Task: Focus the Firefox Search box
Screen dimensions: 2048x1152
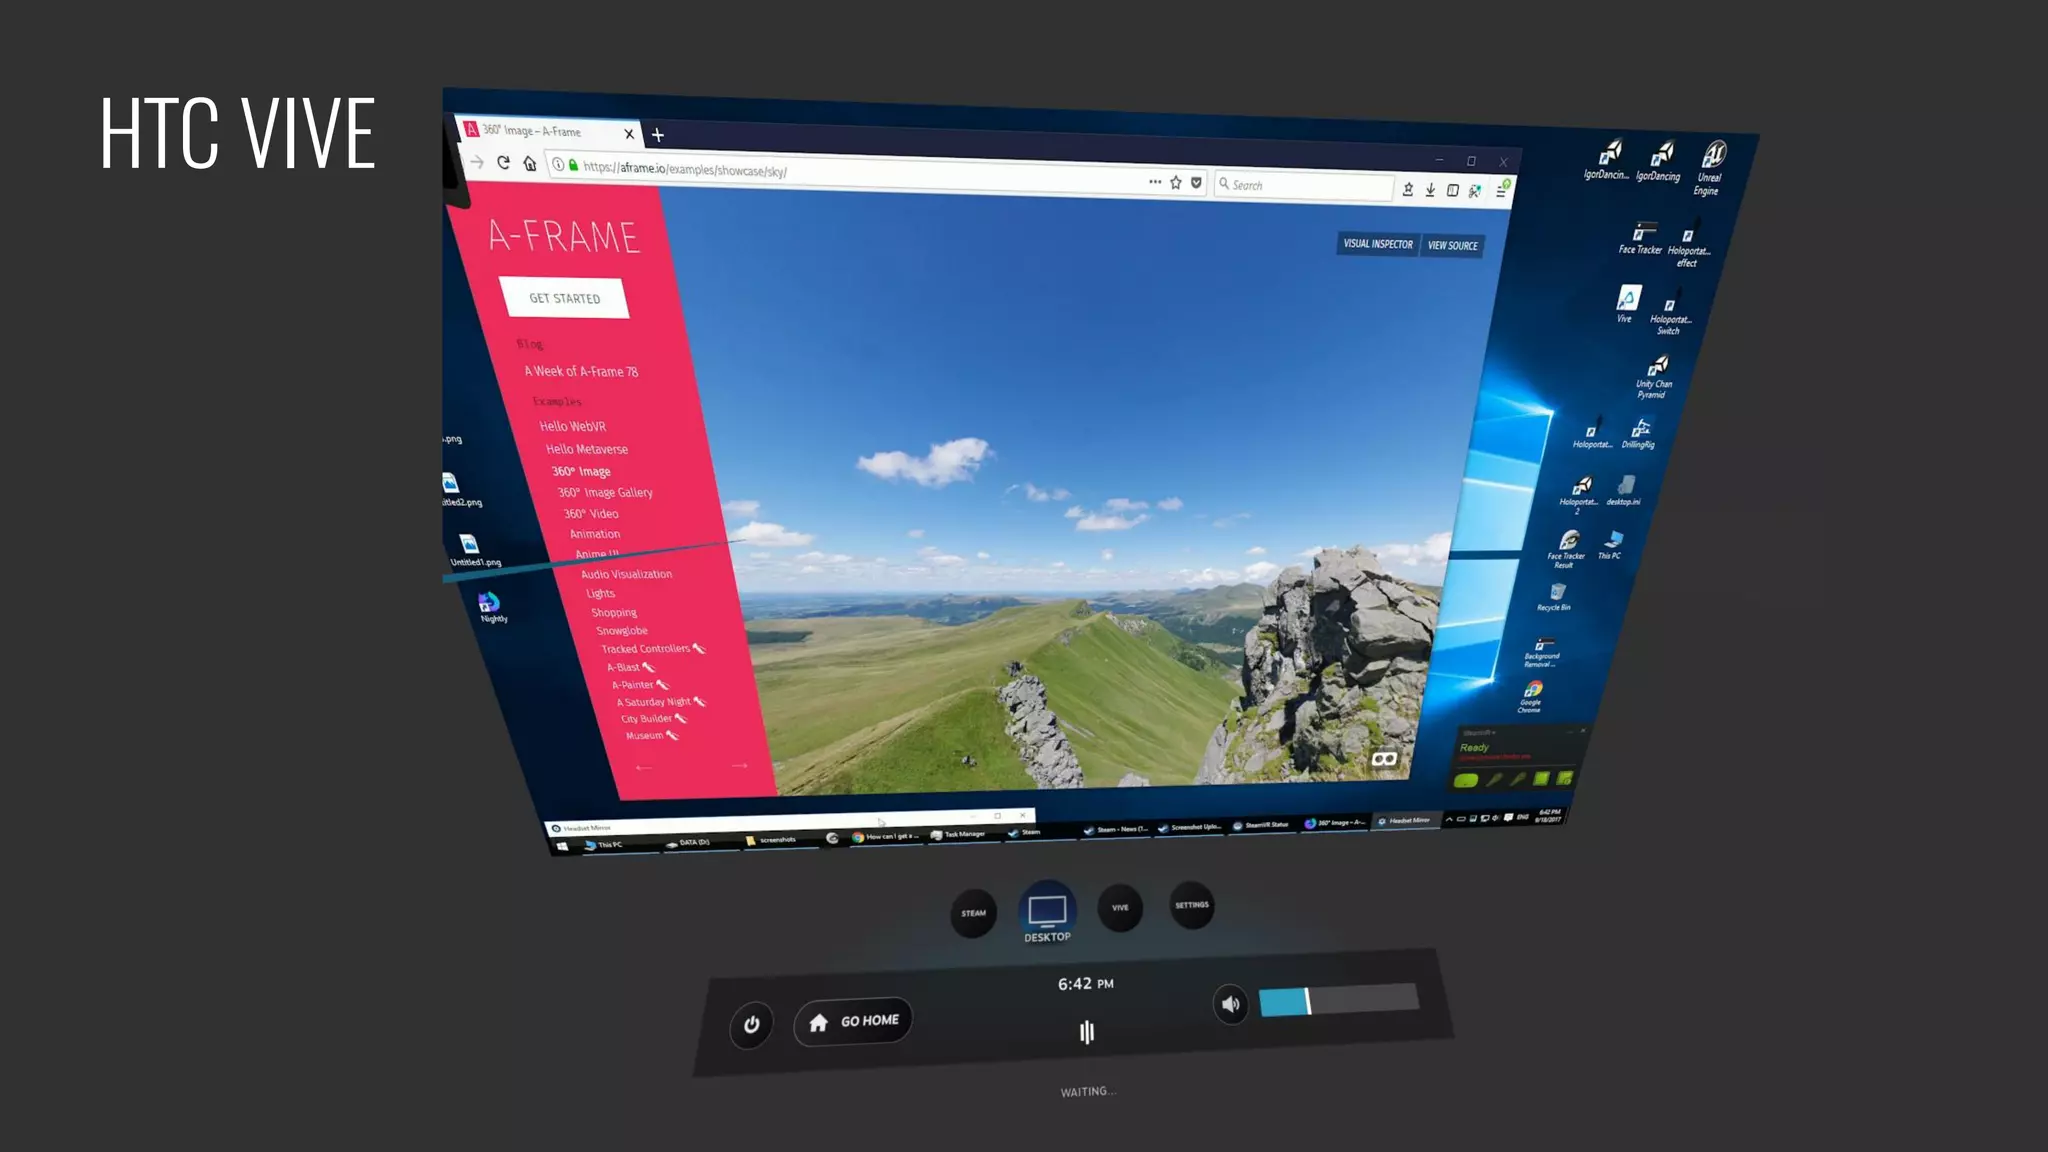Action: pos(1303,186)
